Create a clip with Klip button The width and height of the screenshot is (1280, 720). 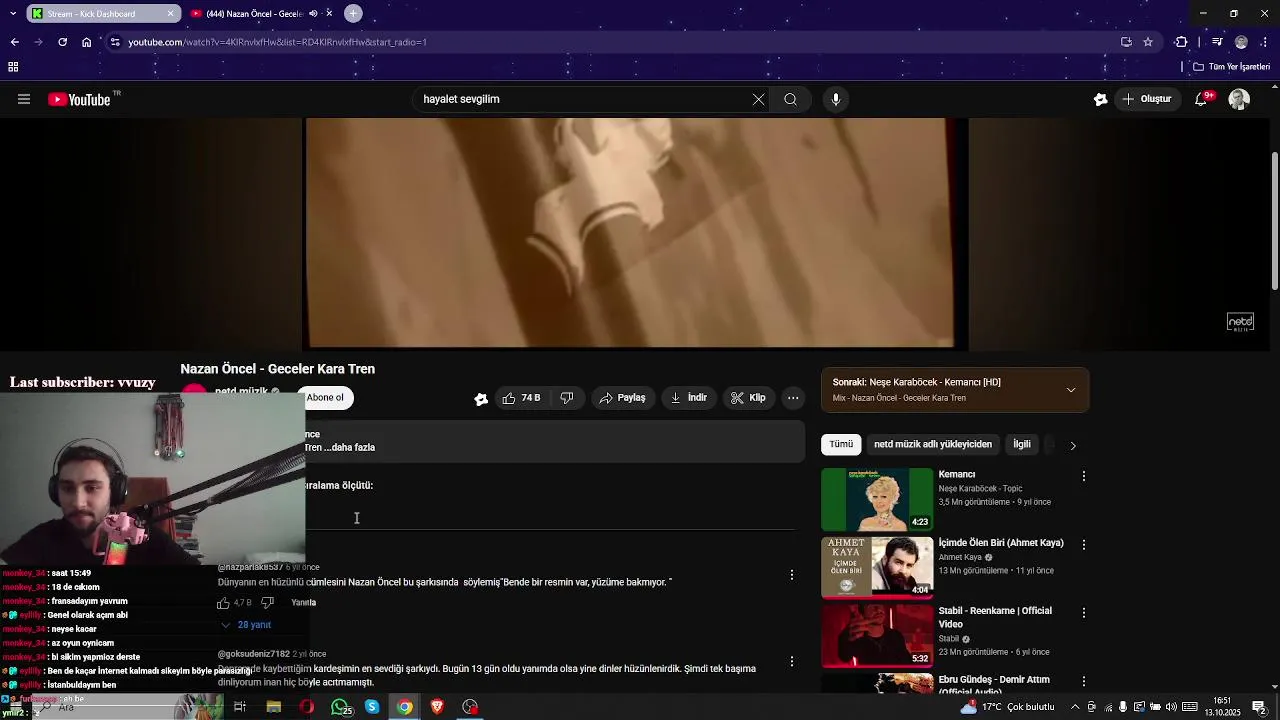(748, 398)
